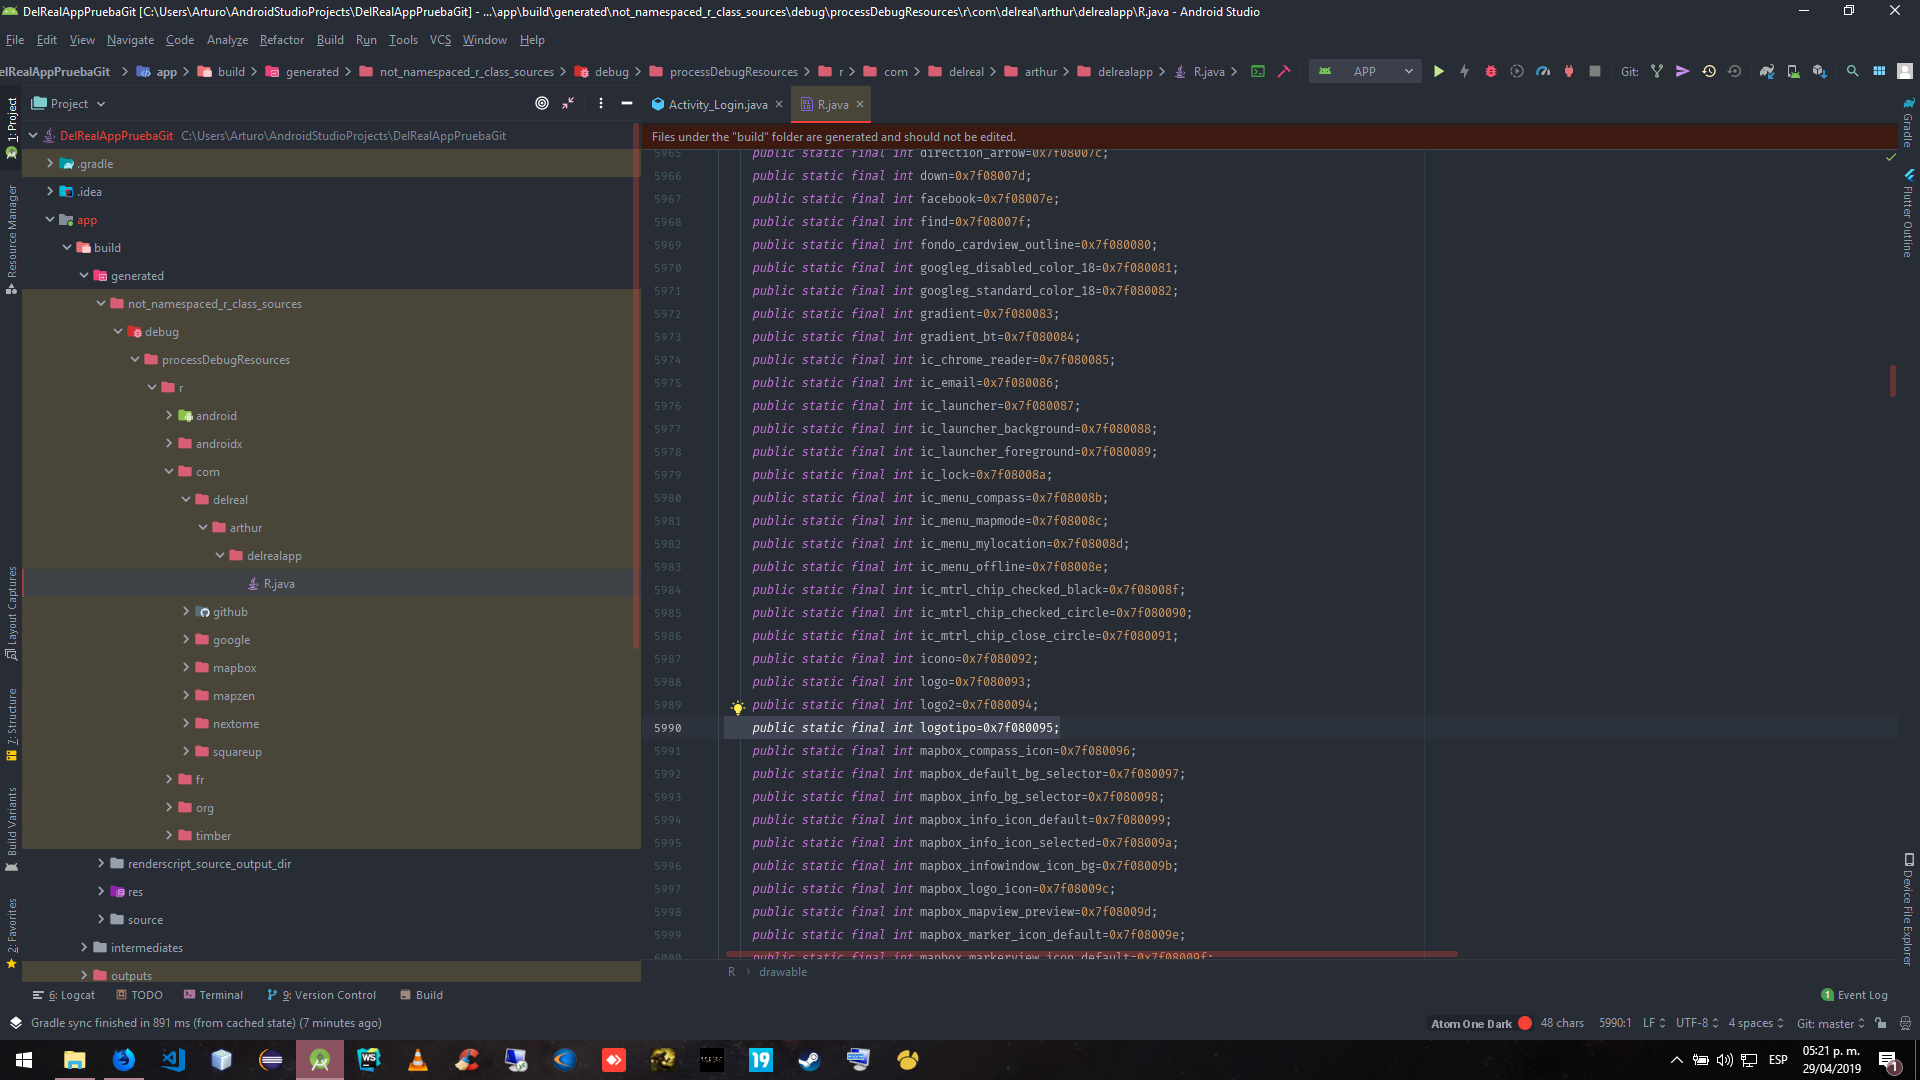Toggle the Resource Manager side tab

click(x=12, y=239)
